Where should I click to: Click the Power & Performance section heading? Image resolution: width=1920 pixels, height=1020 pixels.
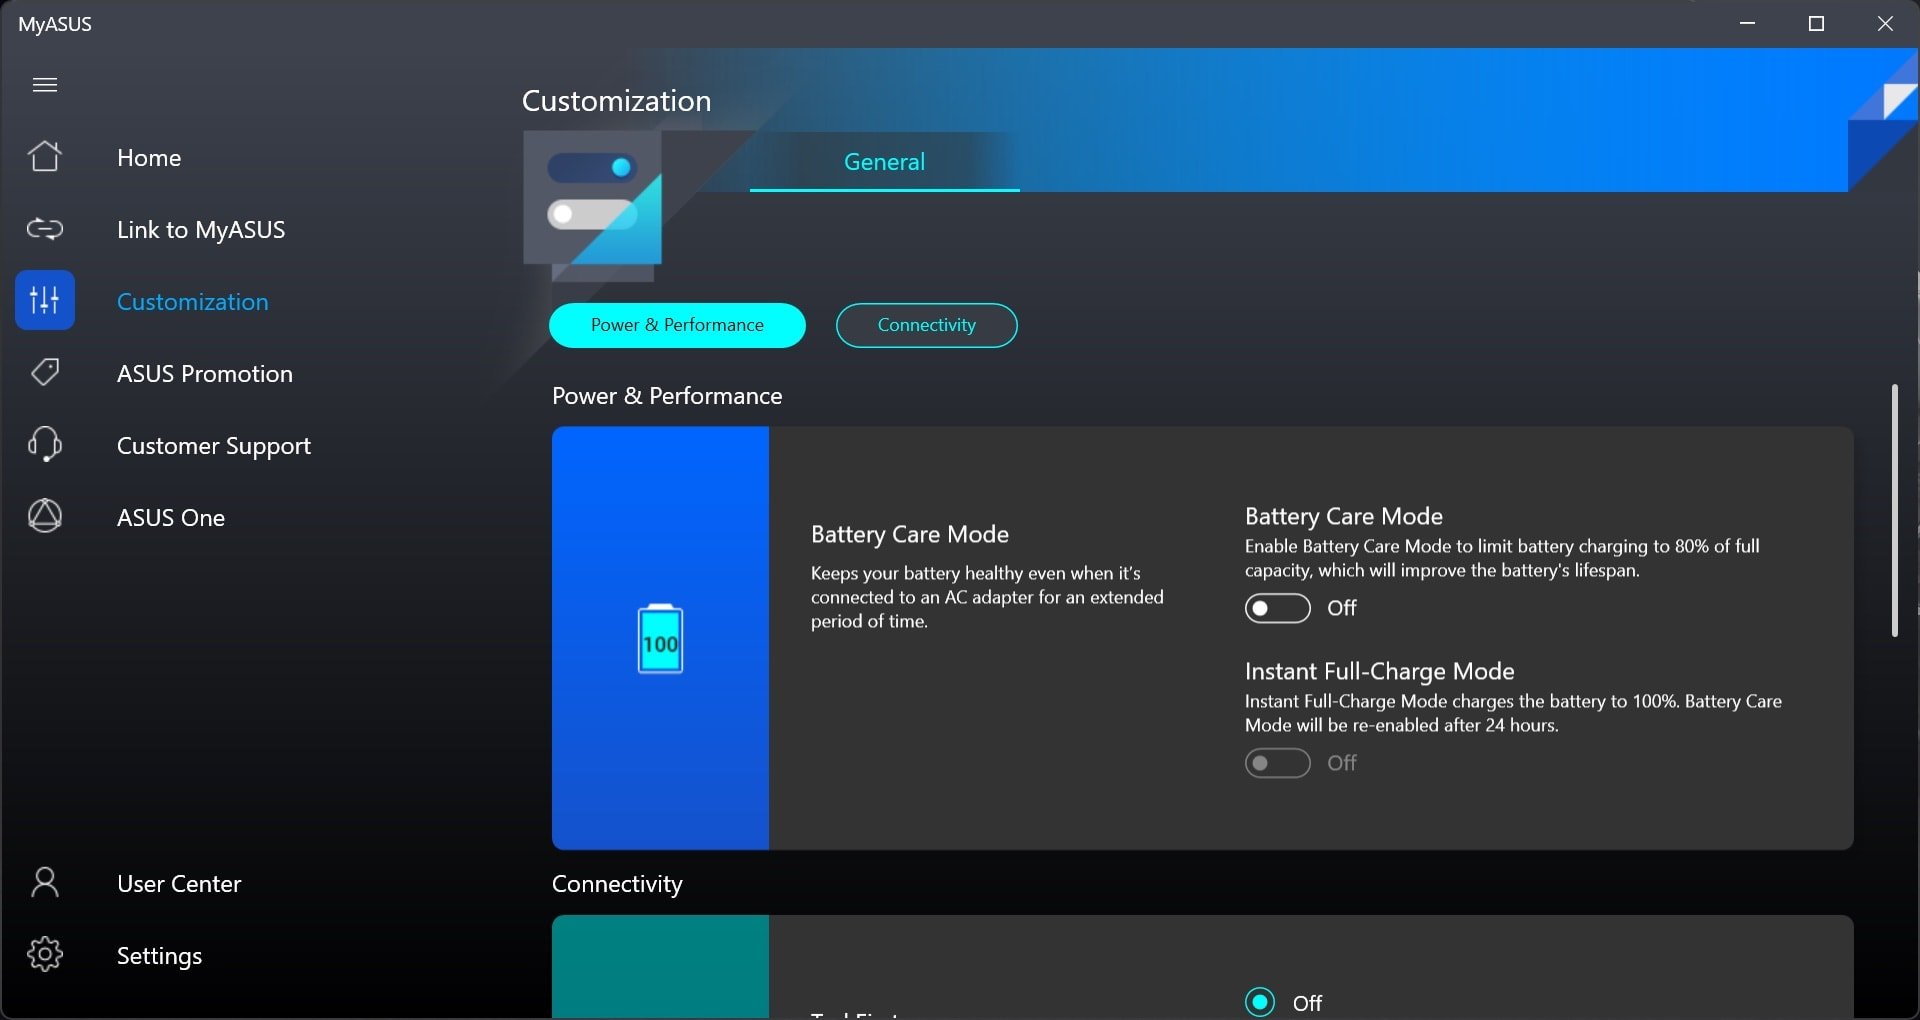667,396
